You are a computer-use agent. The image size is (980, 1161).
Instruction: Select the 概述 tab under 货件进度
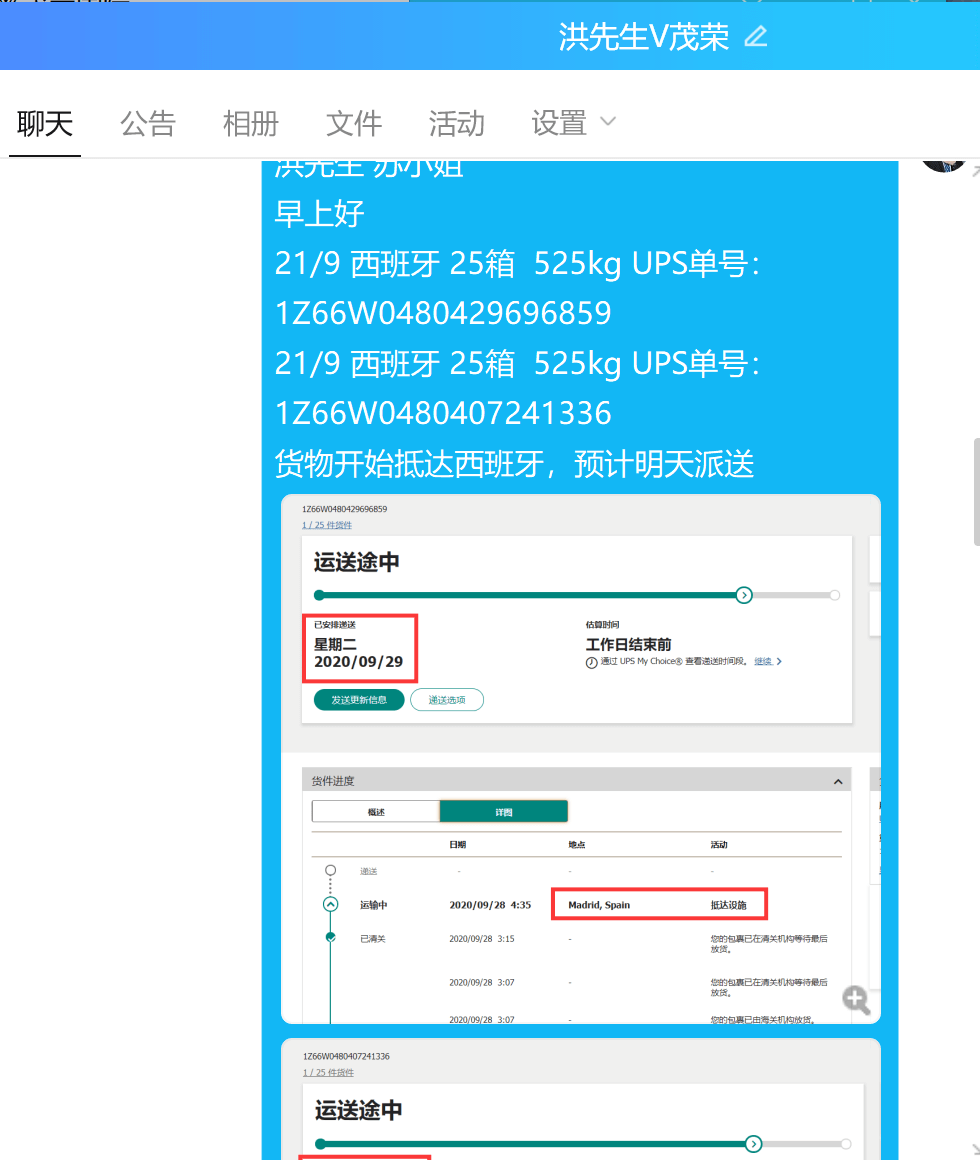pyautogui.click(x=376, y=812)
